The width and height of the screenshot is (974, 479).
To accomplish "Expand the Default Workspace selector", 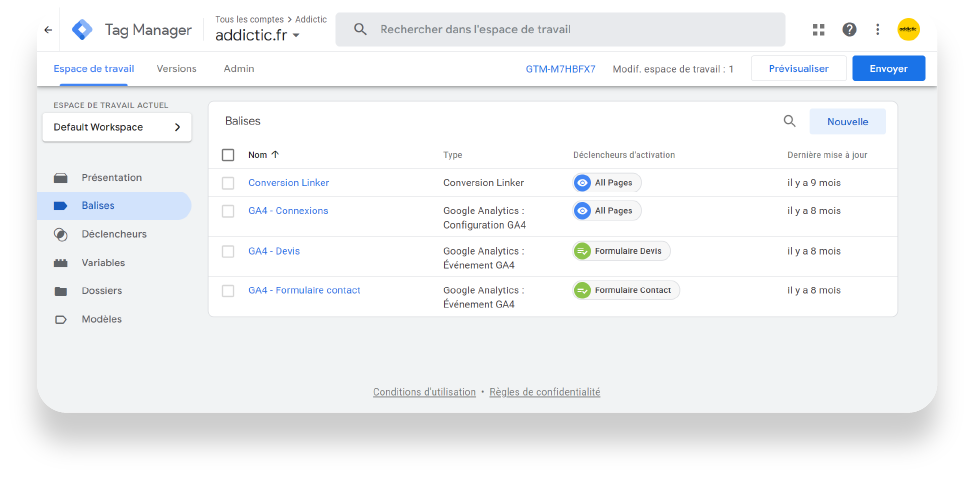I will click(x=117, y=127).
